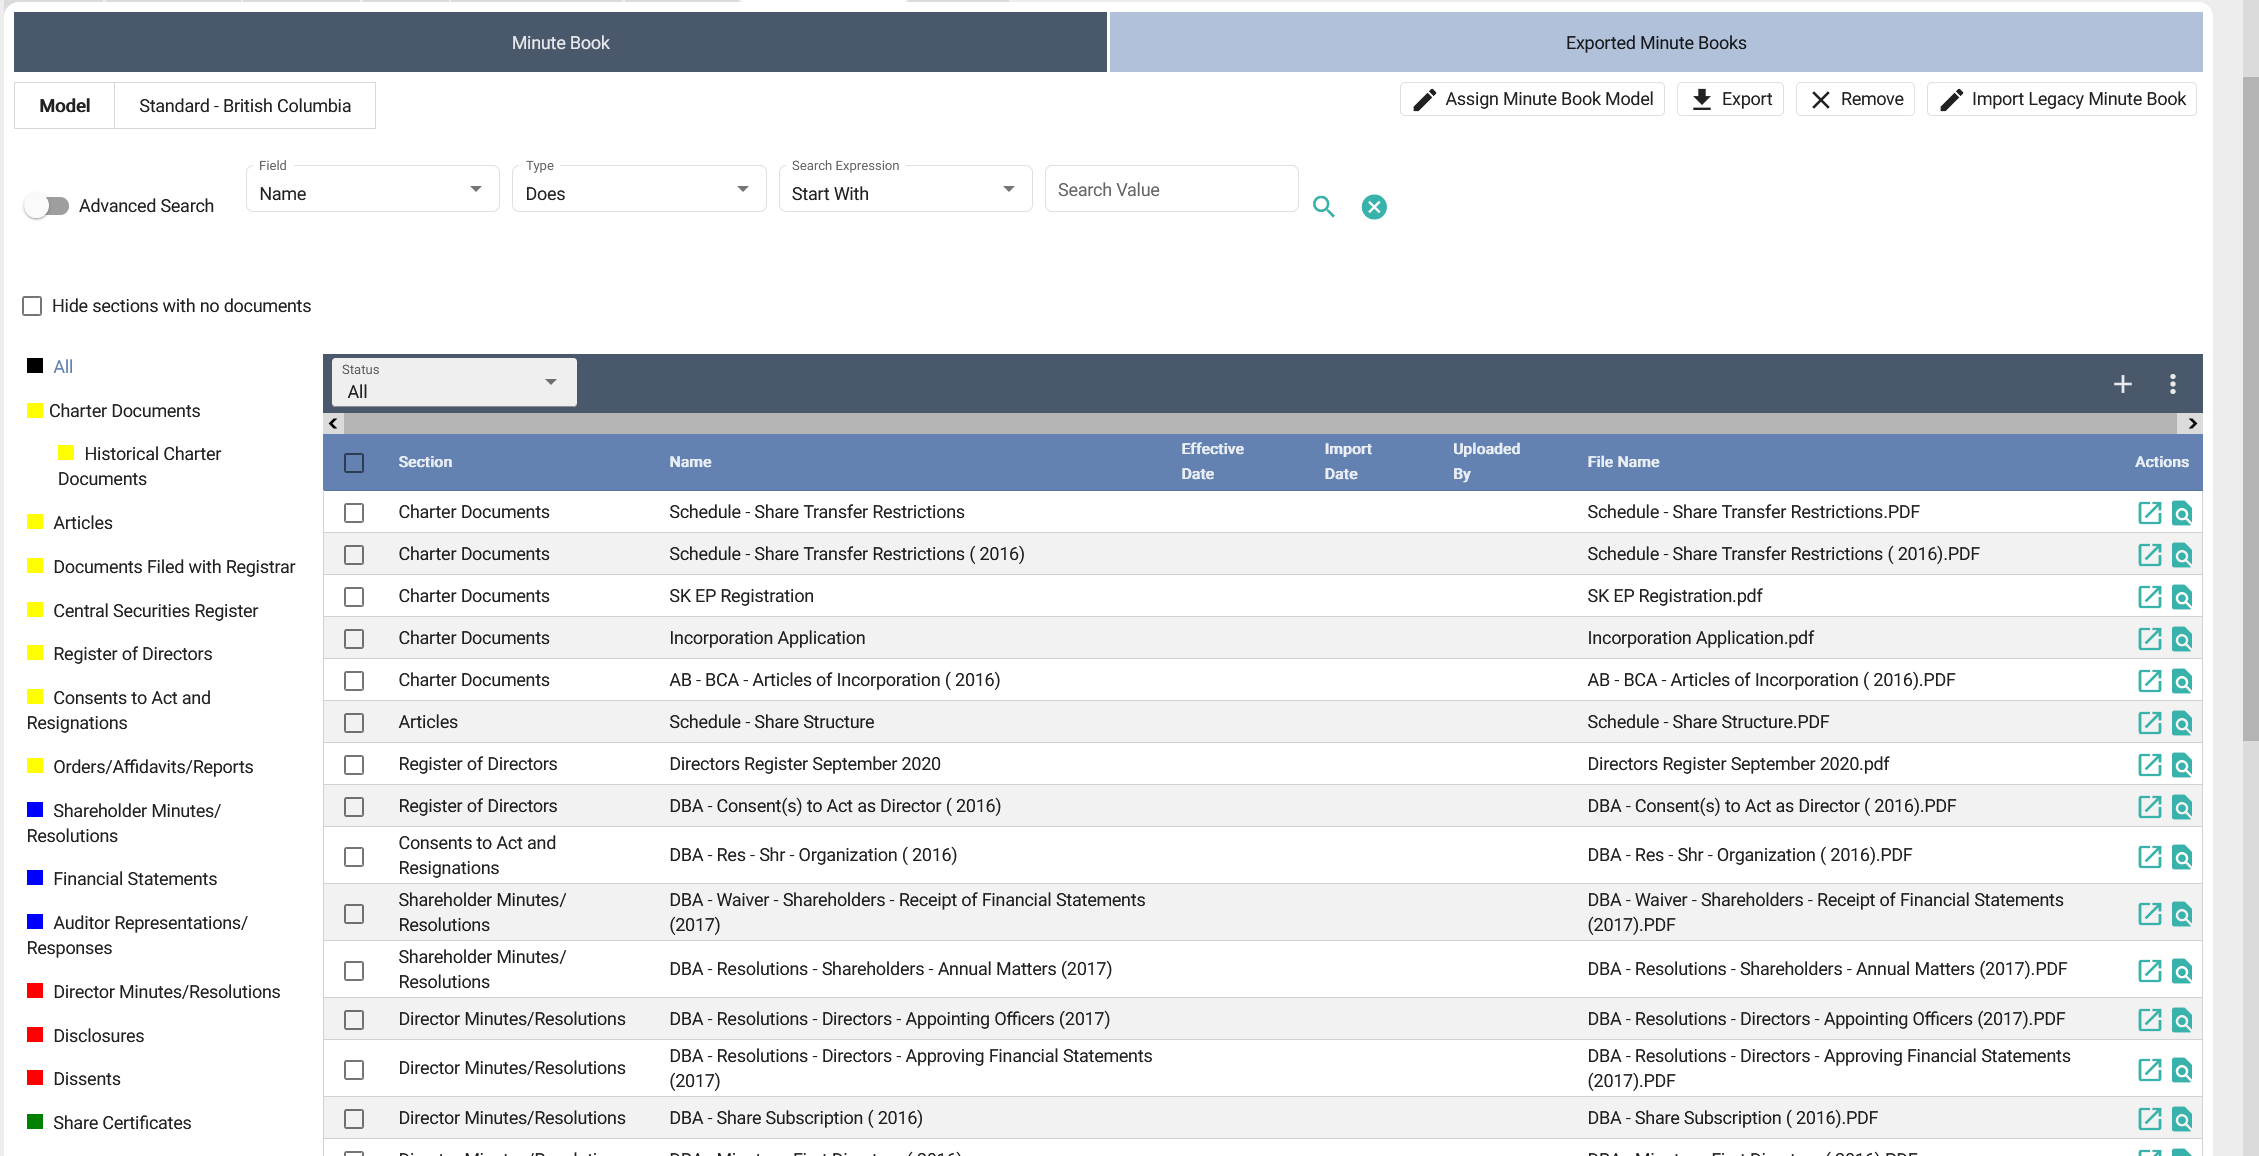This screenshot has height=1156, width=2259.
Task: Preview Incorporation Application document icon
Action: point(2182,639)
